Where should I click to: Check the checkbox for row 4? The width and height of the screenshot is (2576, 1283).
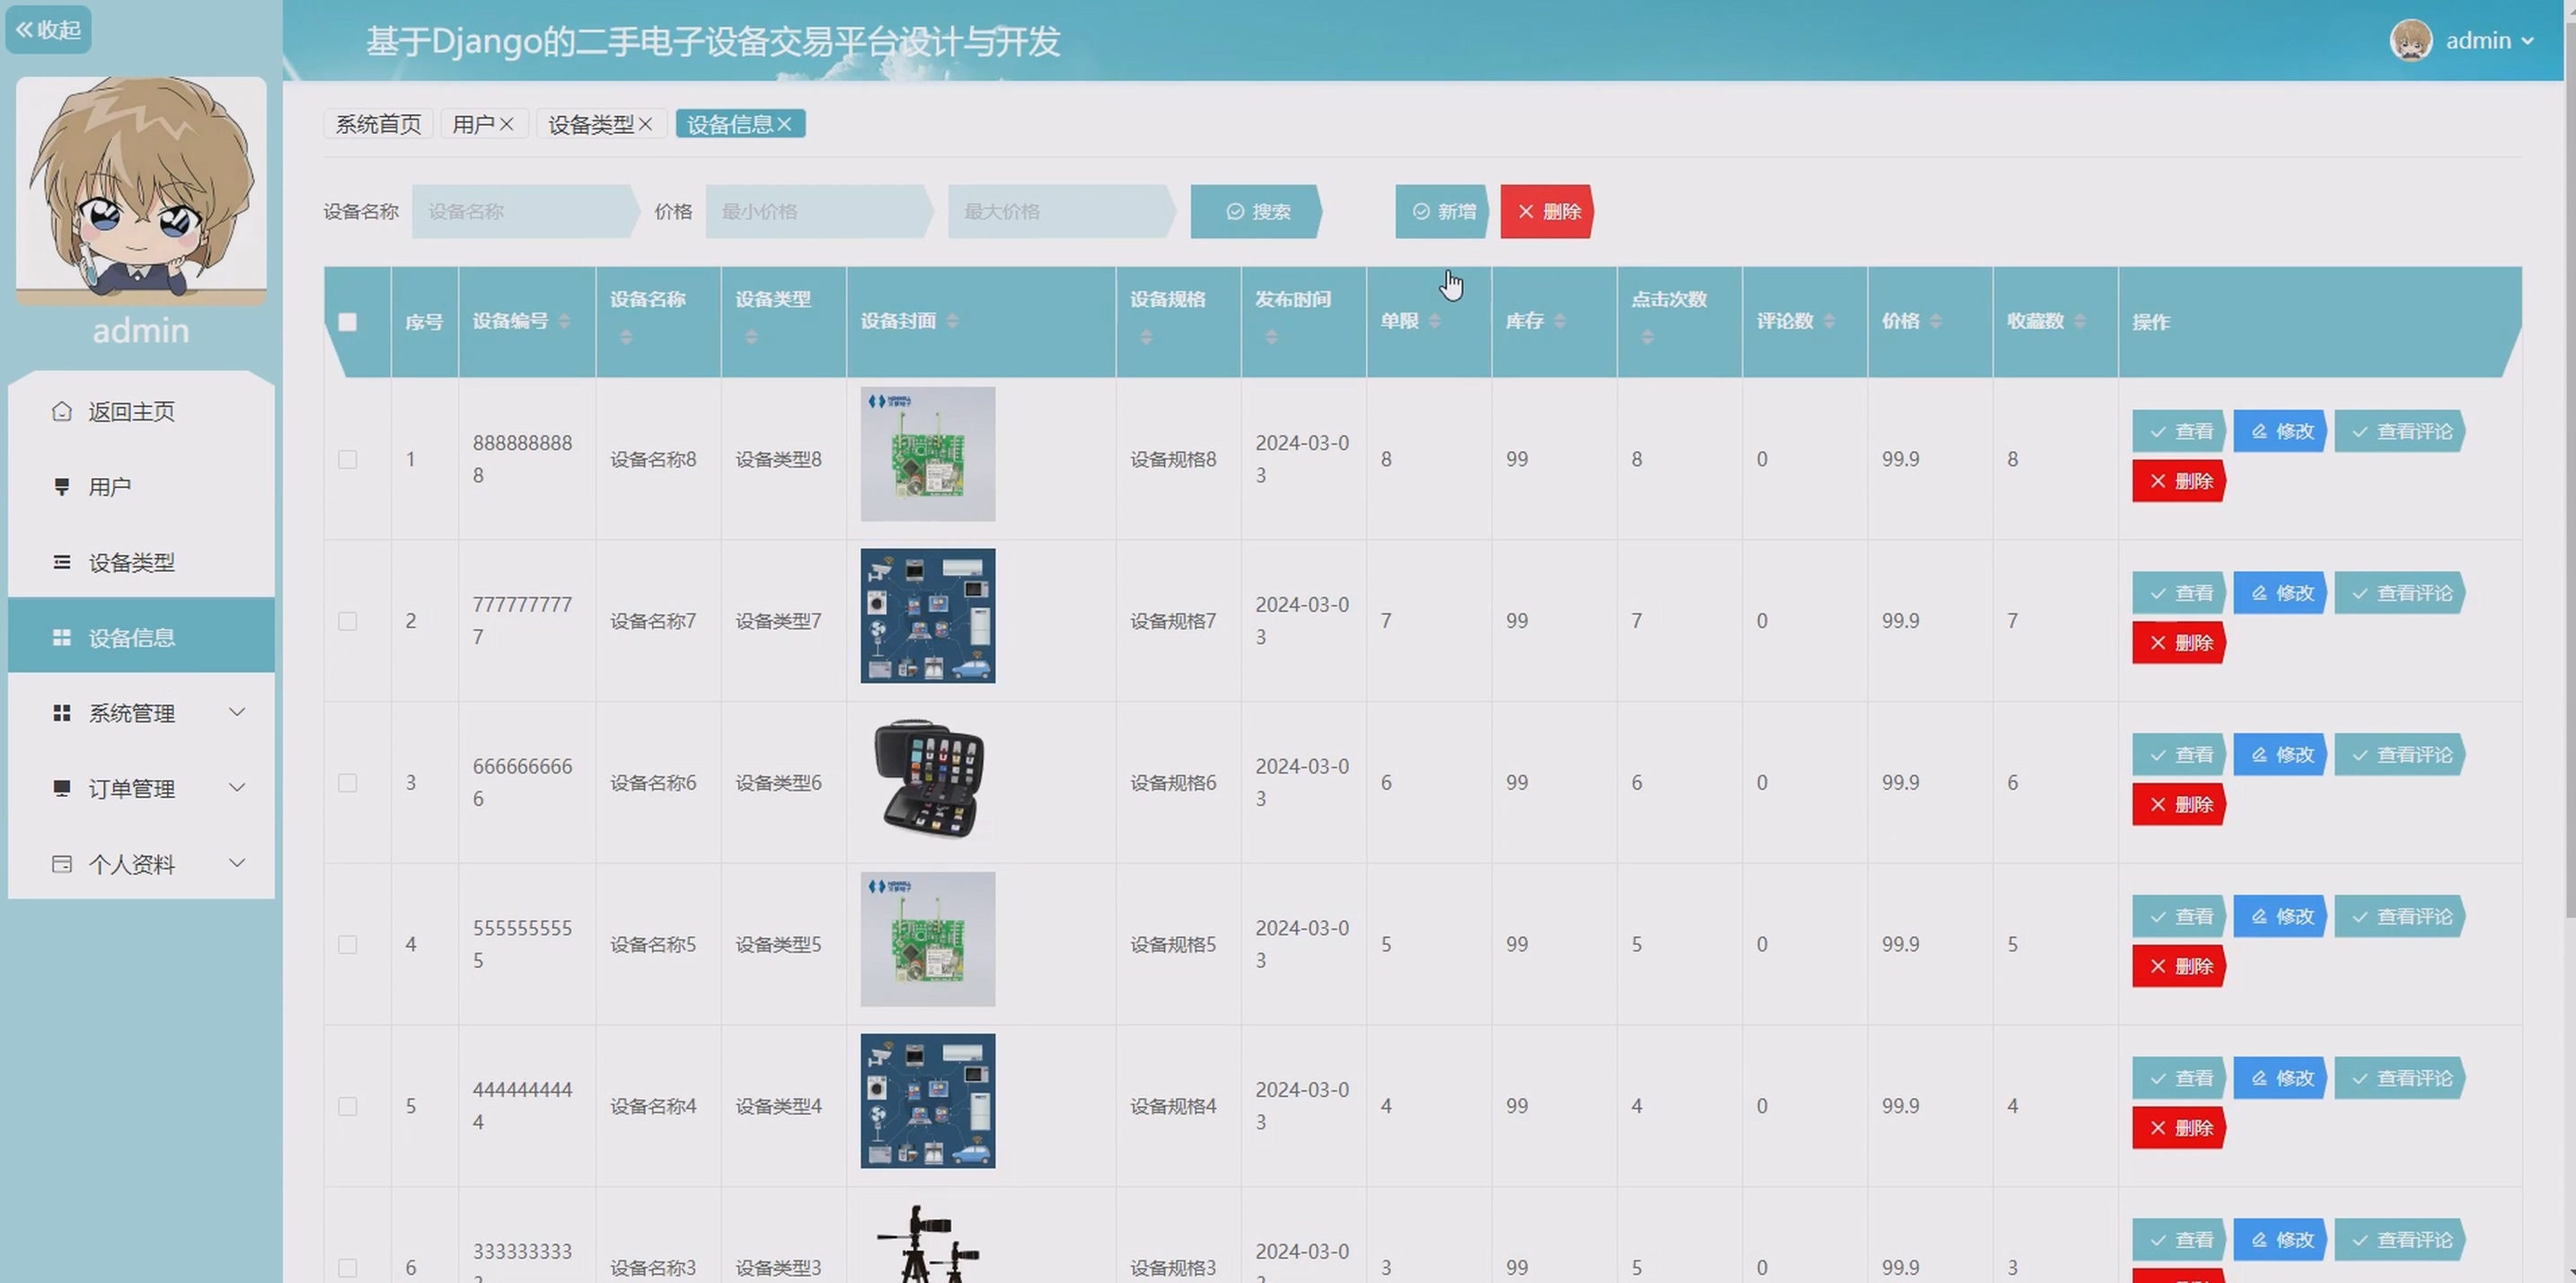(x=347, y=944)
